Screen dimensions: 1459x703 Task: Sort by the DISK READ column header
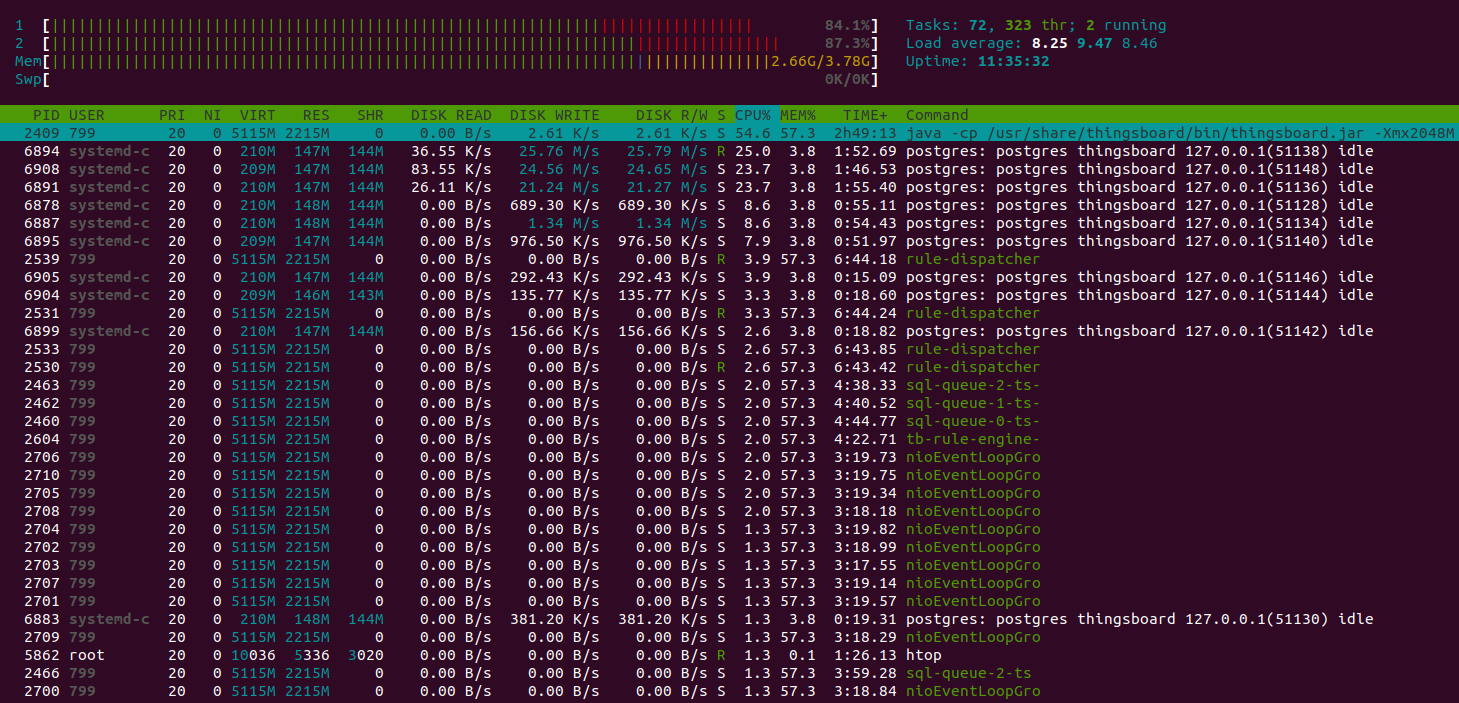point(451,115)
